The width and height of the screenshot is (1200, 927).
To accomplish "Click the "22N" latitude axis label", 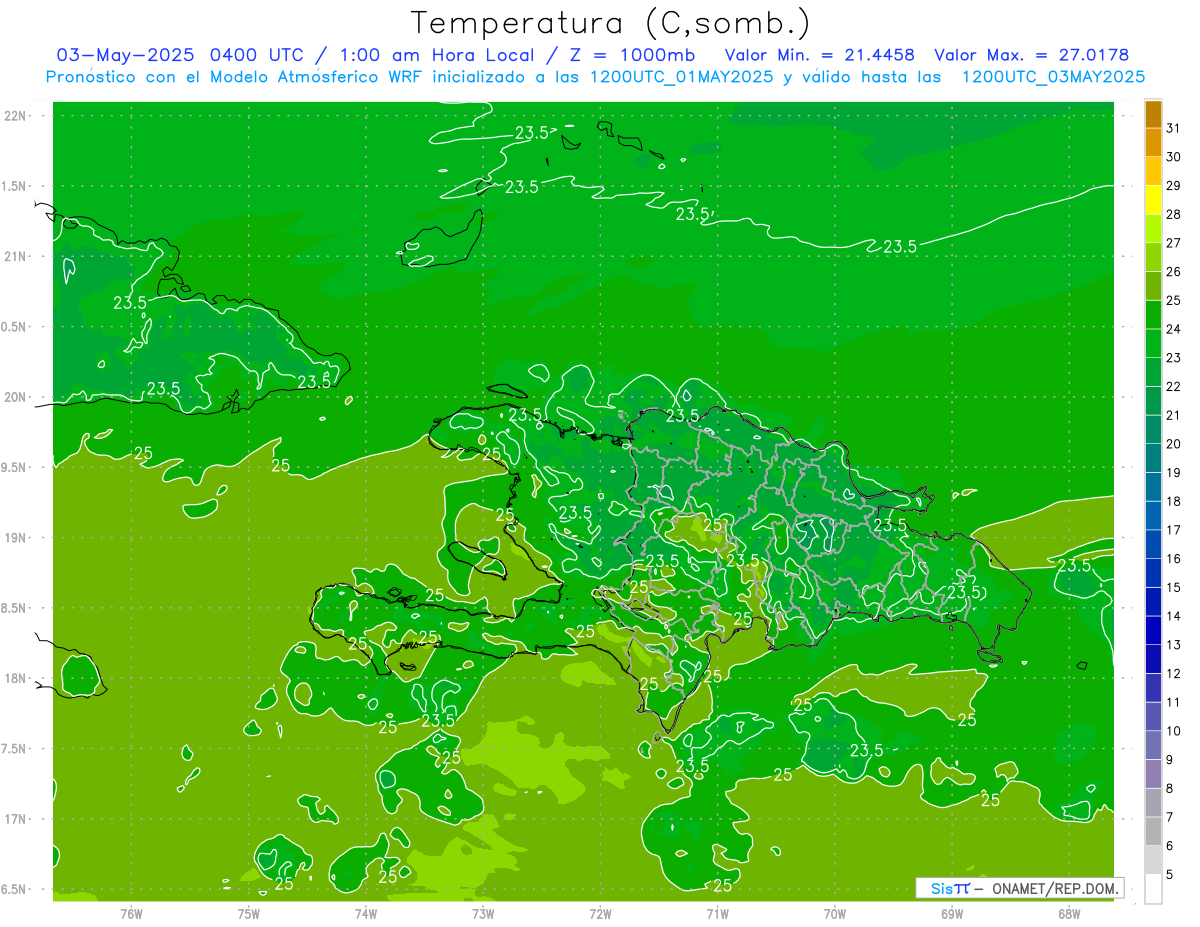I will click(x=15, y=116).
